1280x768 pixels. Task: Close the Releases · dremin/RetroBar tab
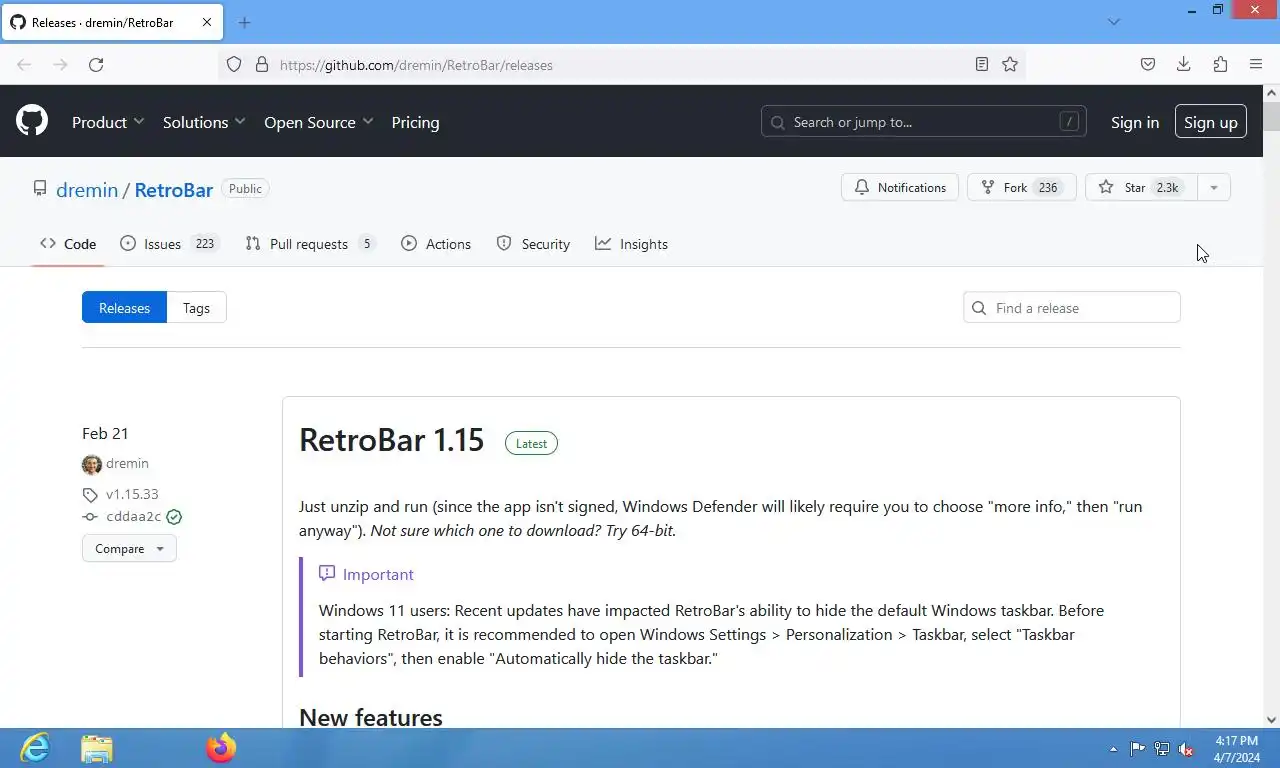coord(207,22)
